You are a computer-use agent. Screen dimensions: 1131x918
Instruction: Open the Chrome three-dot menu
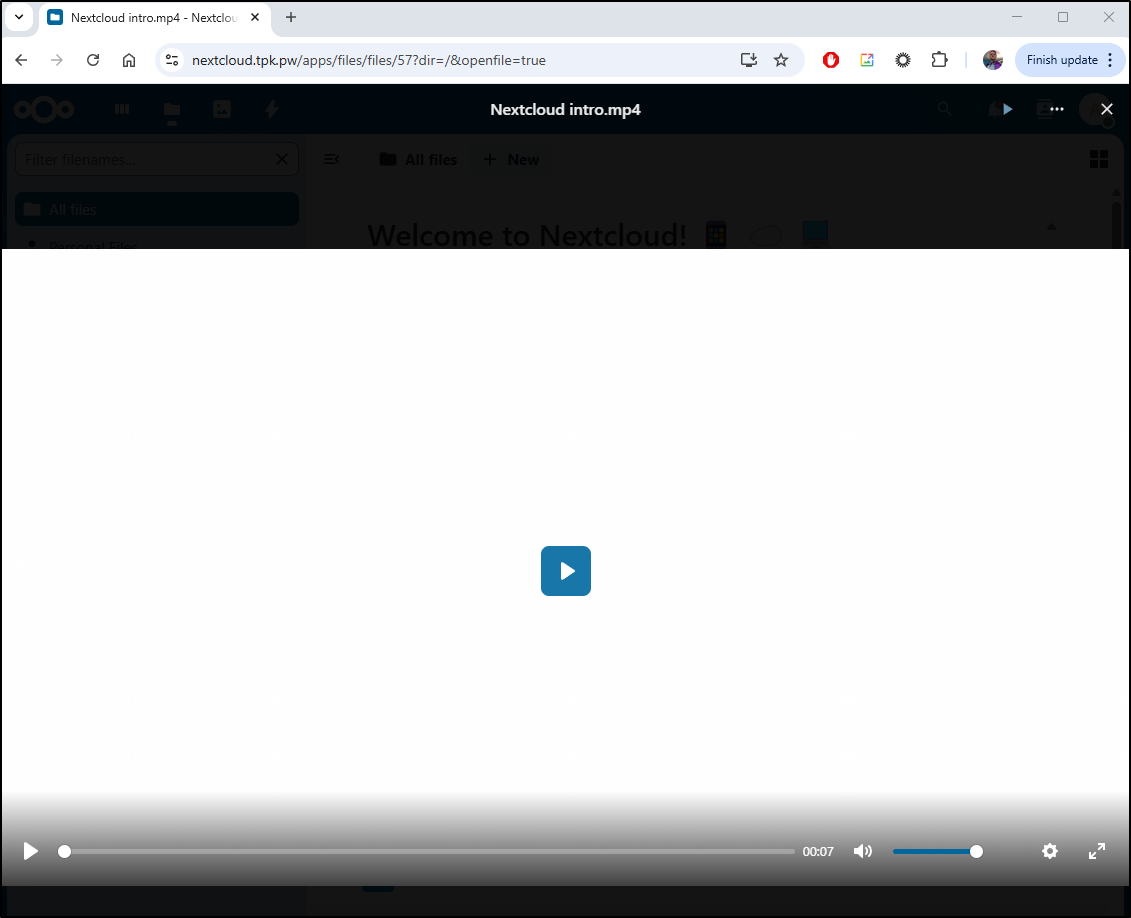1110,60
